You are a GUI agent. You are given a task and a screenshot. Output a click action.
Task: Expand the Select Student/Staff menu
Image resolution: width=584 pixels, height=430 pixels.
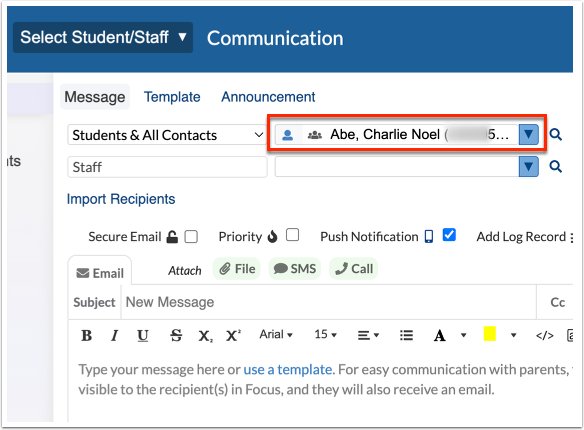pos(103,37)
